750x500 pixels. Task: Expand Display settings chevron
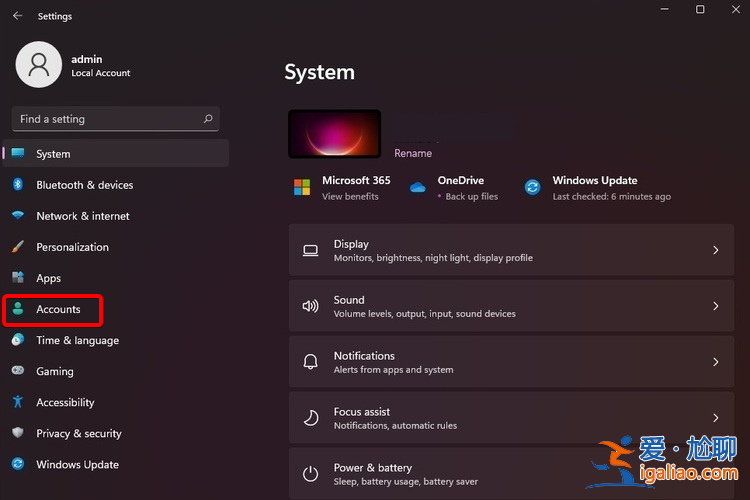click(716, 250)
